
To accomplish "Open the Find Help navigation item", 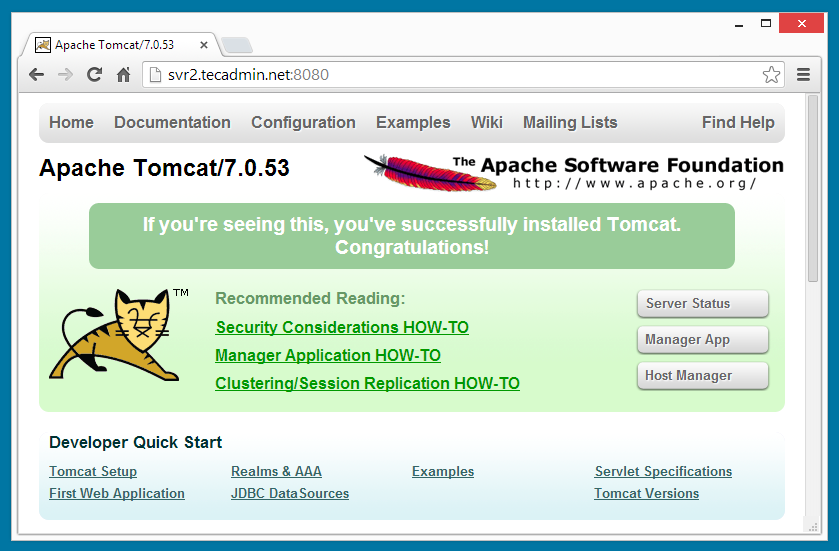I will click(x=738, y=123).
